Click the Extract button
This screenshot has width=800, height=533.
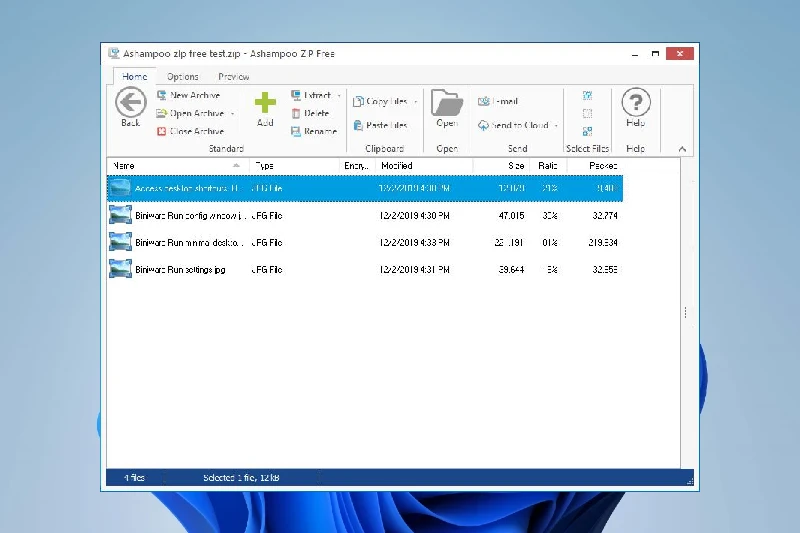coord(311,95)
